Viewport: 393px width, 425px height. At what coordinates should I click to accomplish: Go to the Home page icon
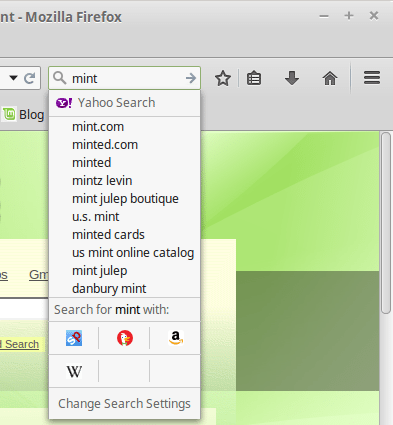(x=330, y=79)
